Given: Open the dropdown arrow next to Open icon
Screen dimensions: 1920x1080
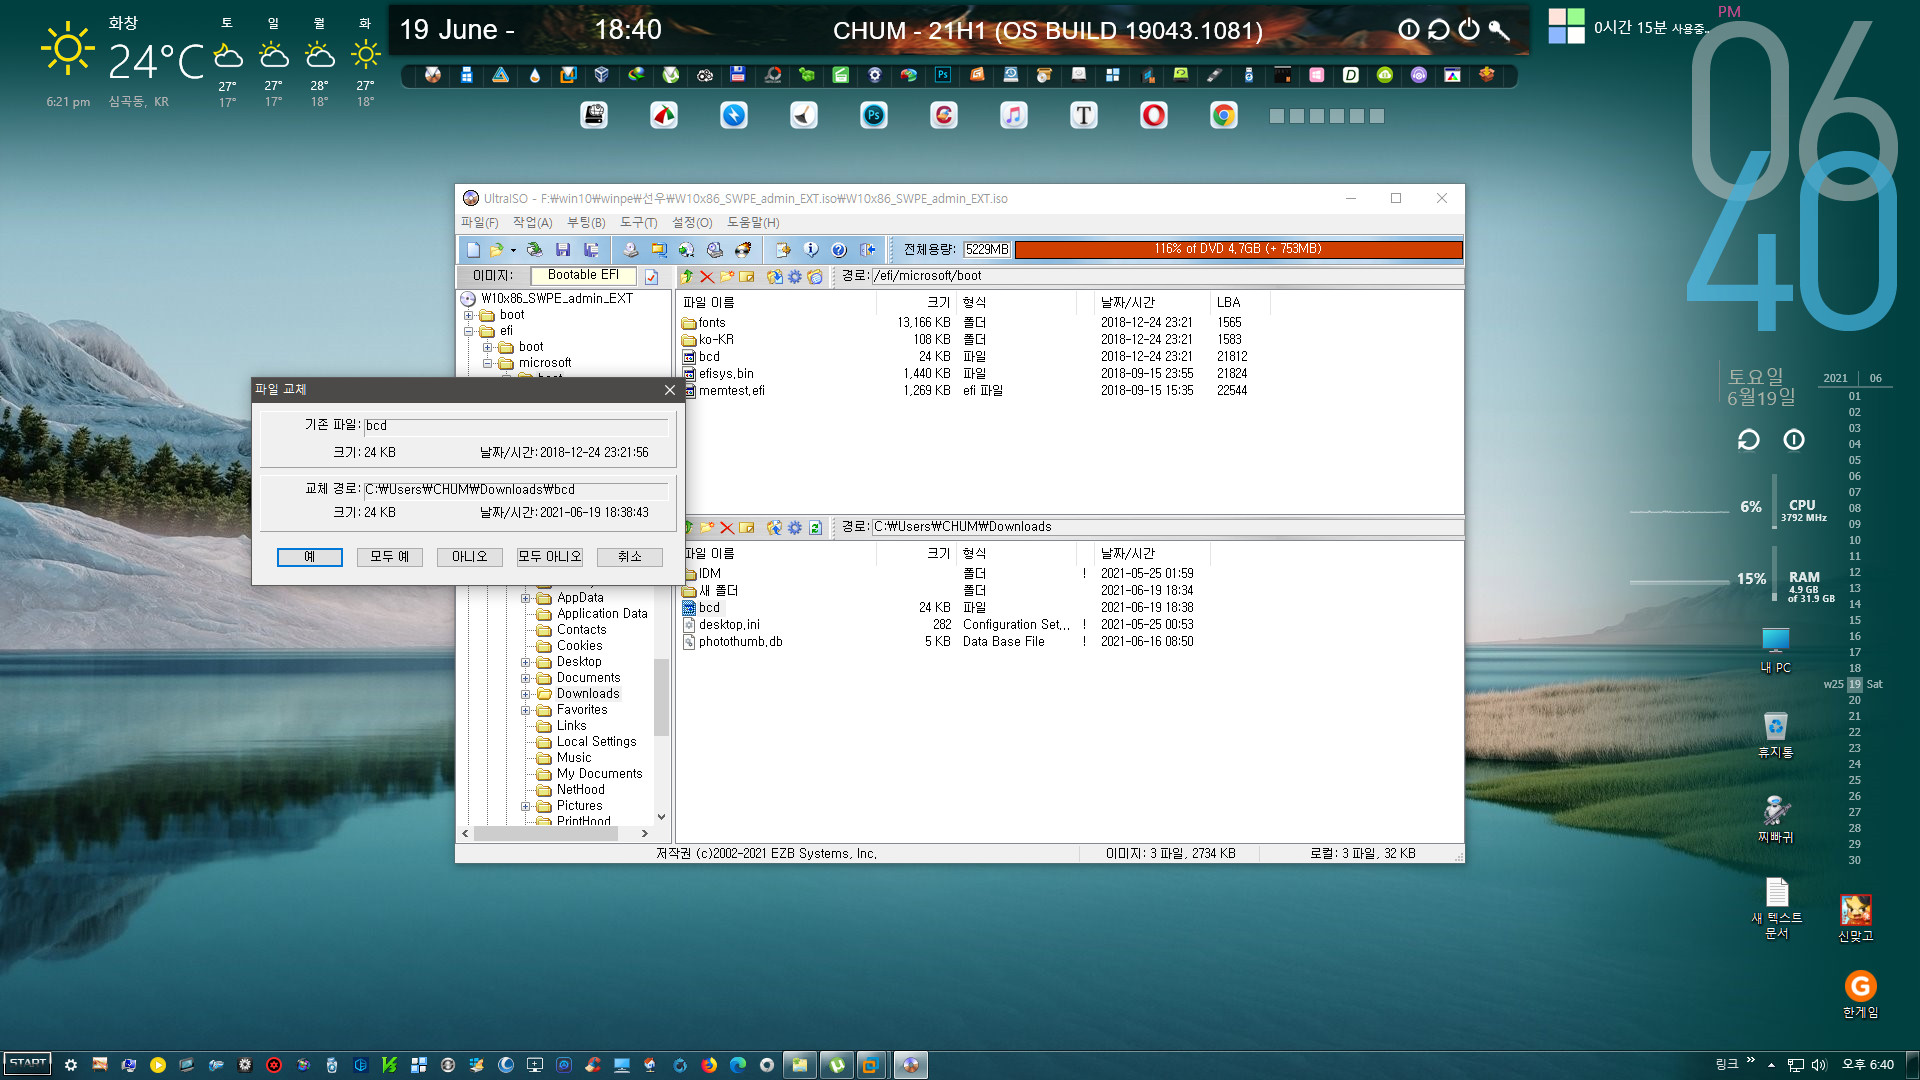Looking at the screenshot, I should tap(513, 250).
